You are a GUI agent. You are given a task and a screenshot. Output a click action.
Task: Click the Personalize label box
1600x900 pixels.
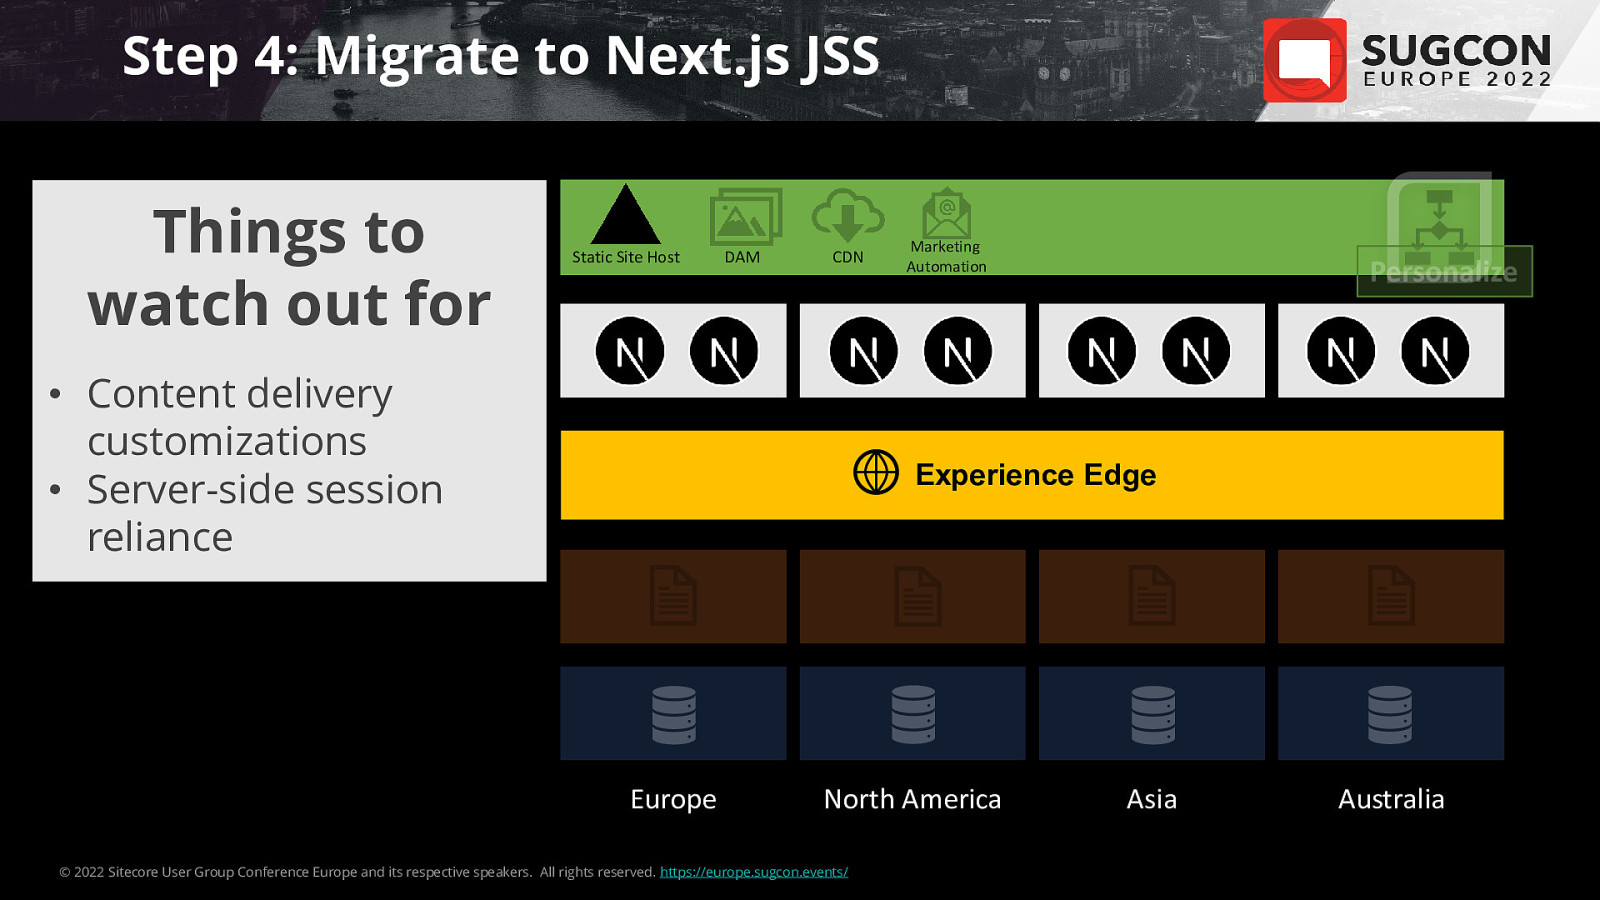(x=1444, y=271)
